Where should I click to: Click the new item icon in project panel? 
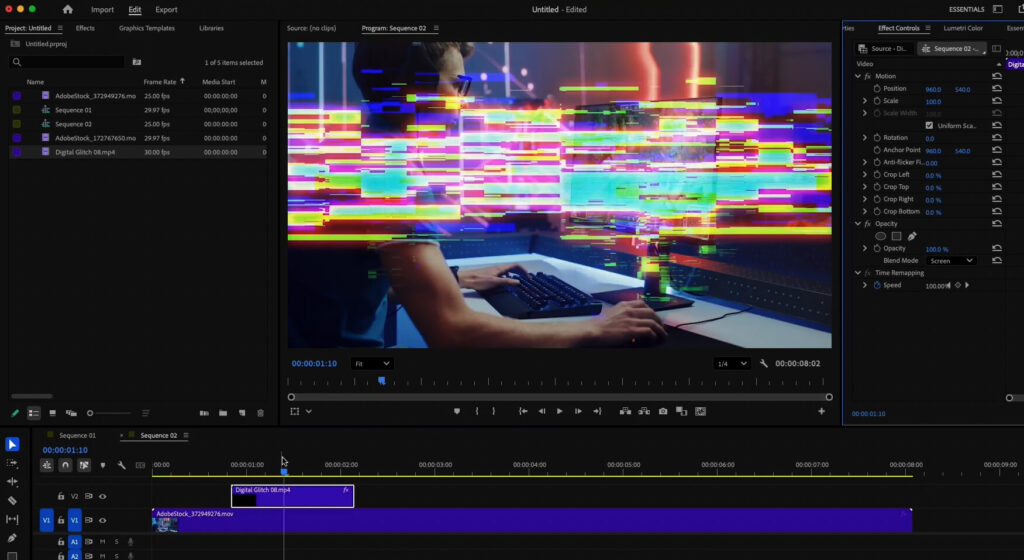tap(242, 413)
